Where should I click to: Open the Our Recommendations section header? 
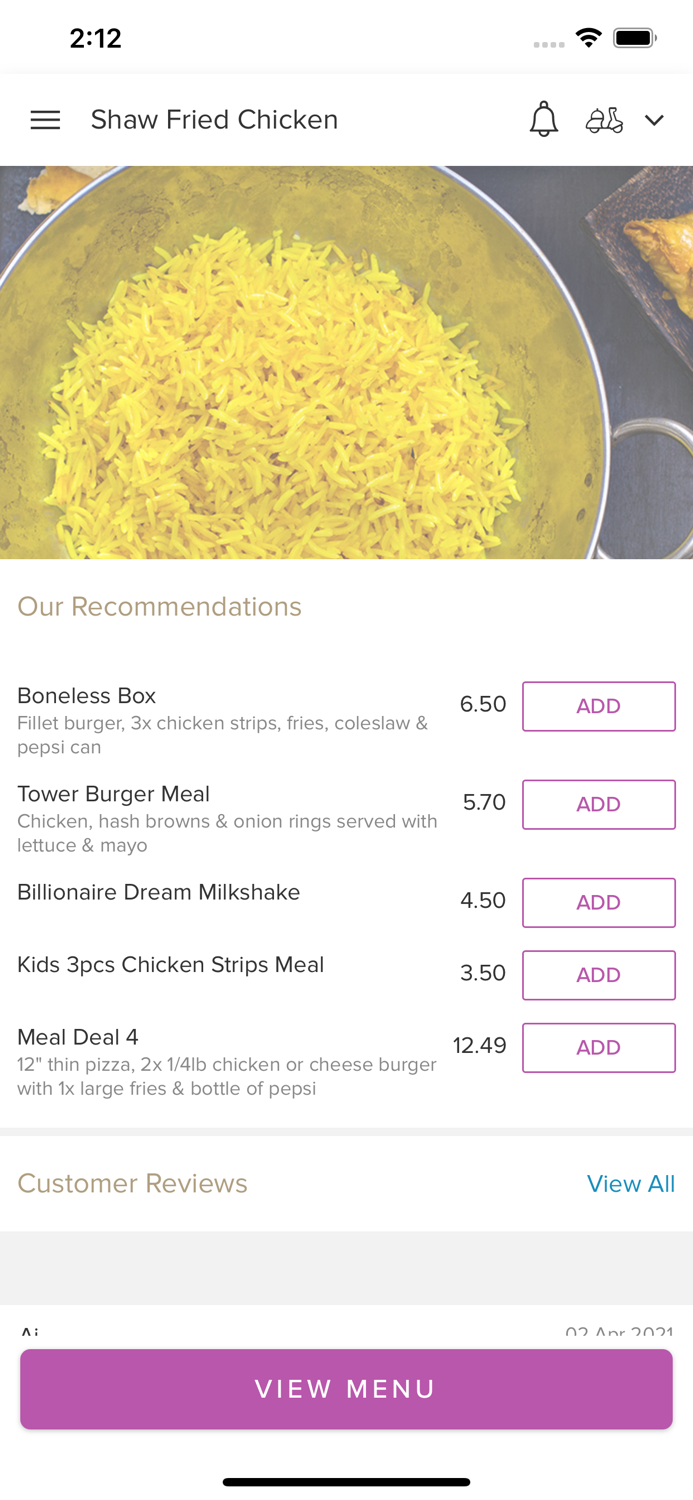click(x=159, y=607)
